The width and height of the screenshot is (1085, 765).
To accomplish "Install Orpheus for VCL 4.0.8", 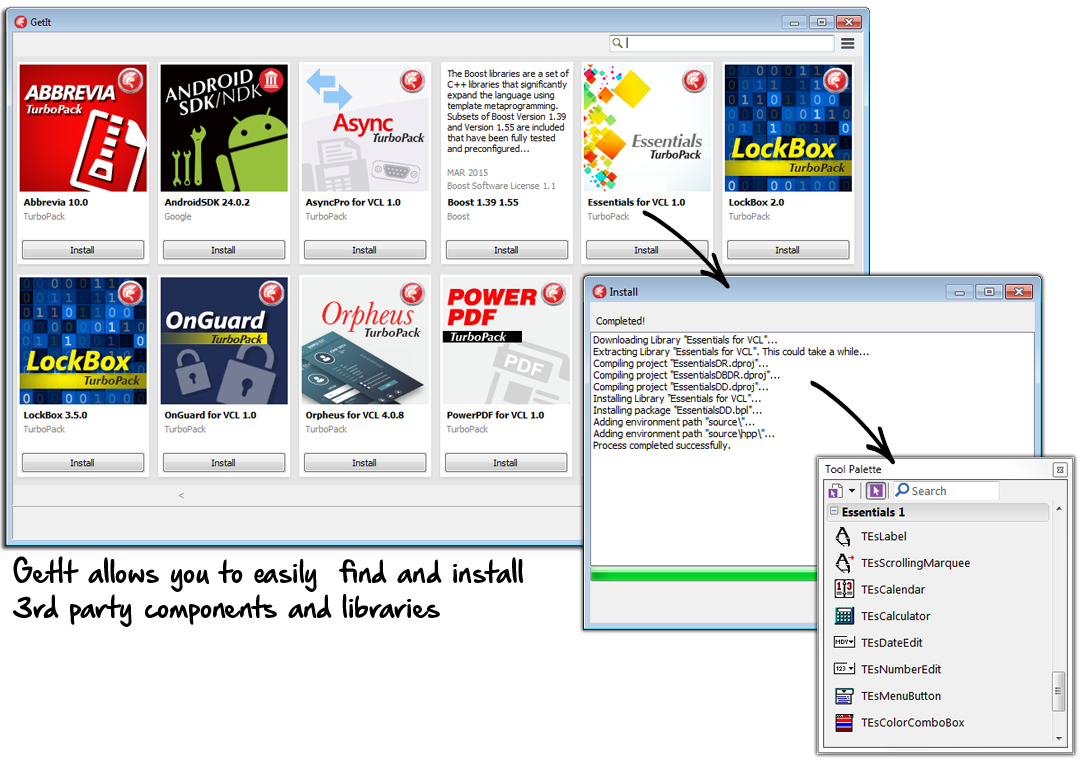I will tap(365, 463).
